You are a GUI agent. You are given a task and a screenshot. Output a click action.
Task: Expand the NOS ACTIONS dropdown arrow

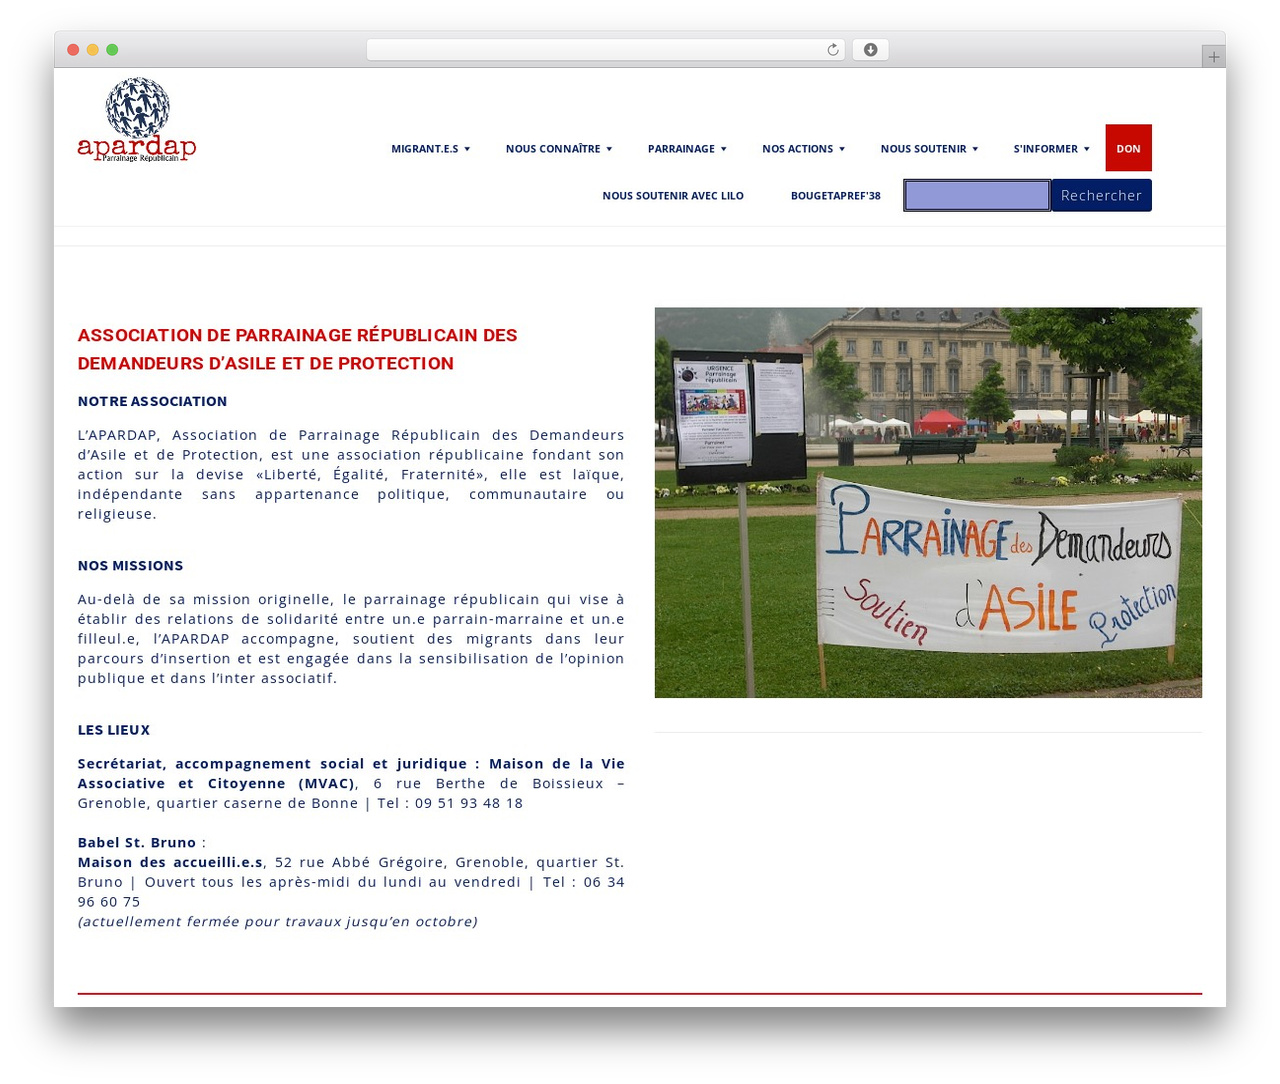842,149
